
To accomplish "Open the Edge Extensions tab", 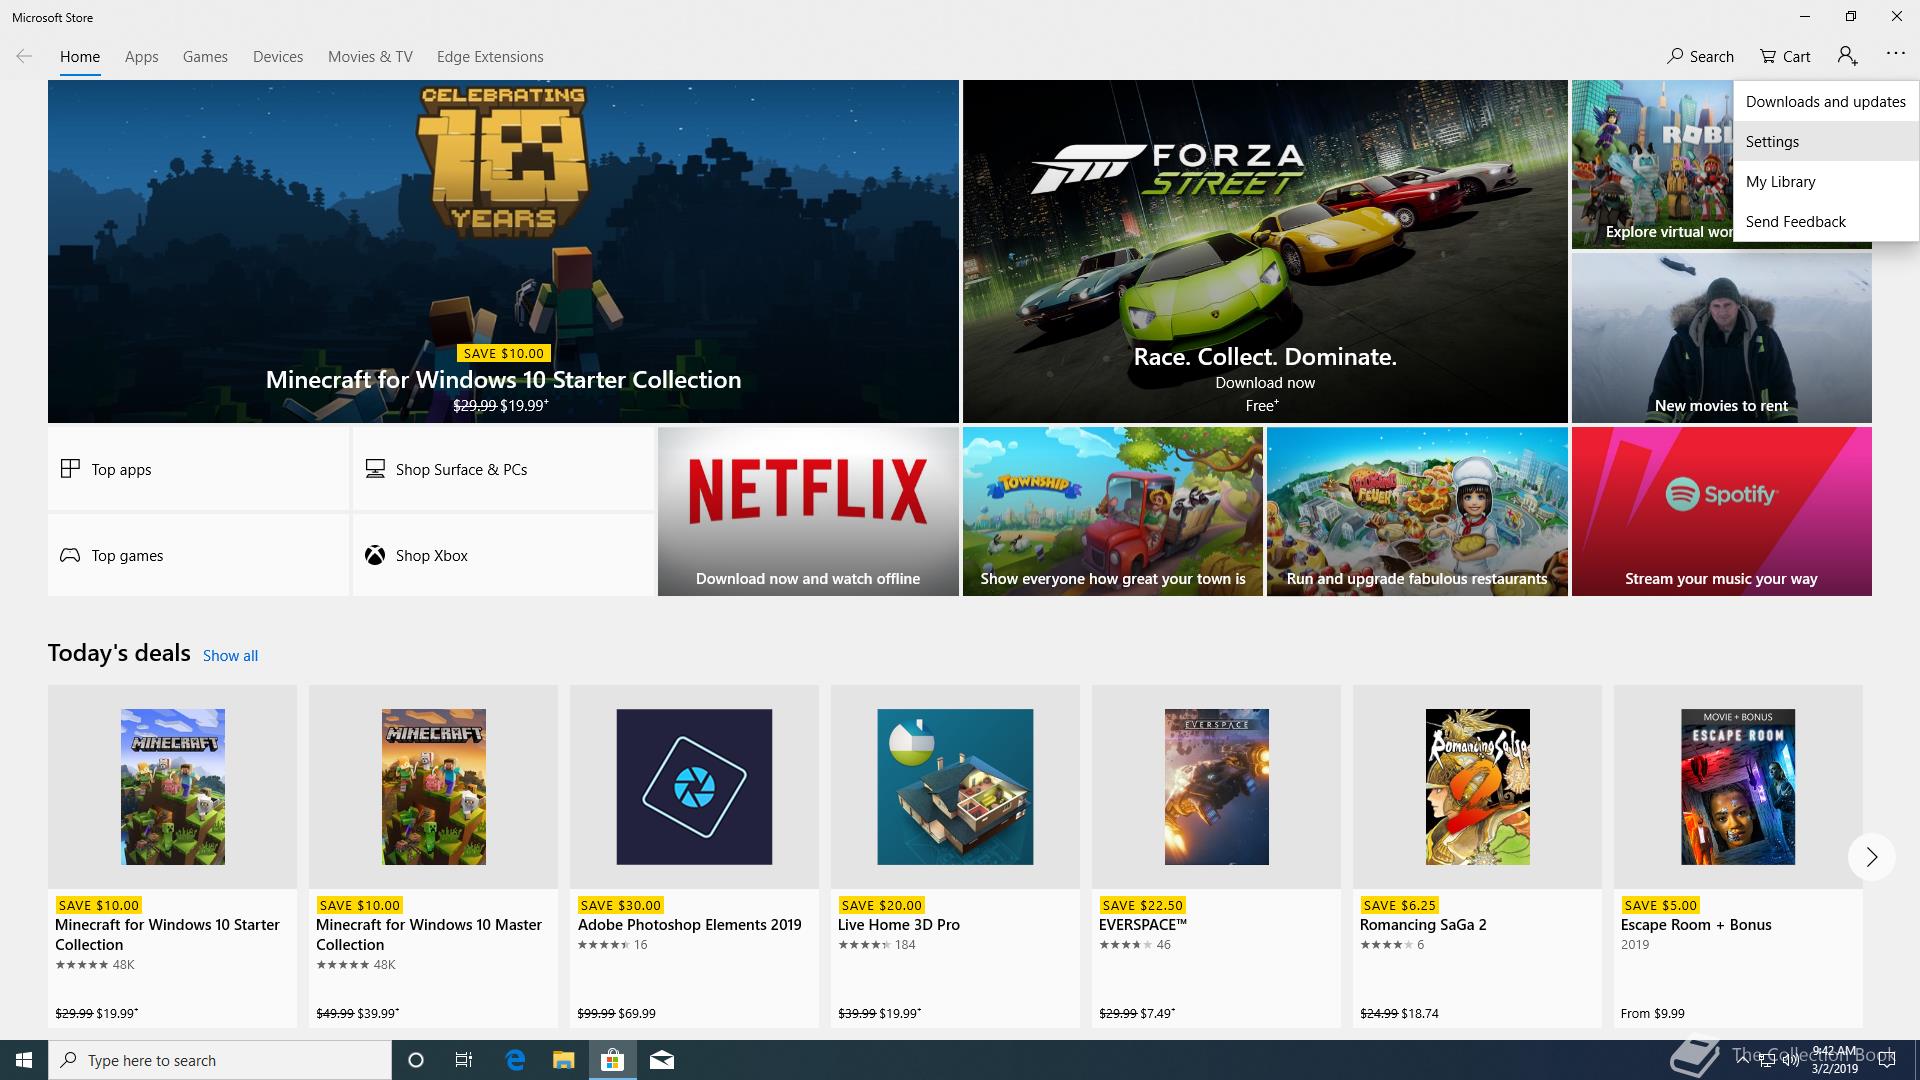I will tap(490, 57).
